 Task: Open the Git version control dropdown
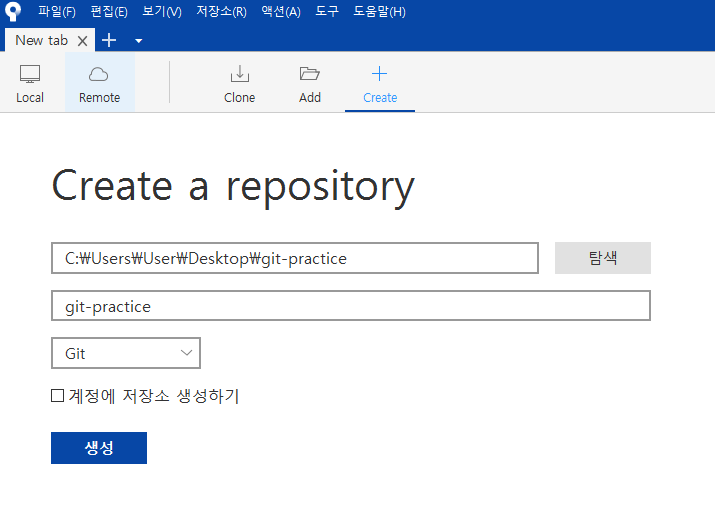click(126, 353)
